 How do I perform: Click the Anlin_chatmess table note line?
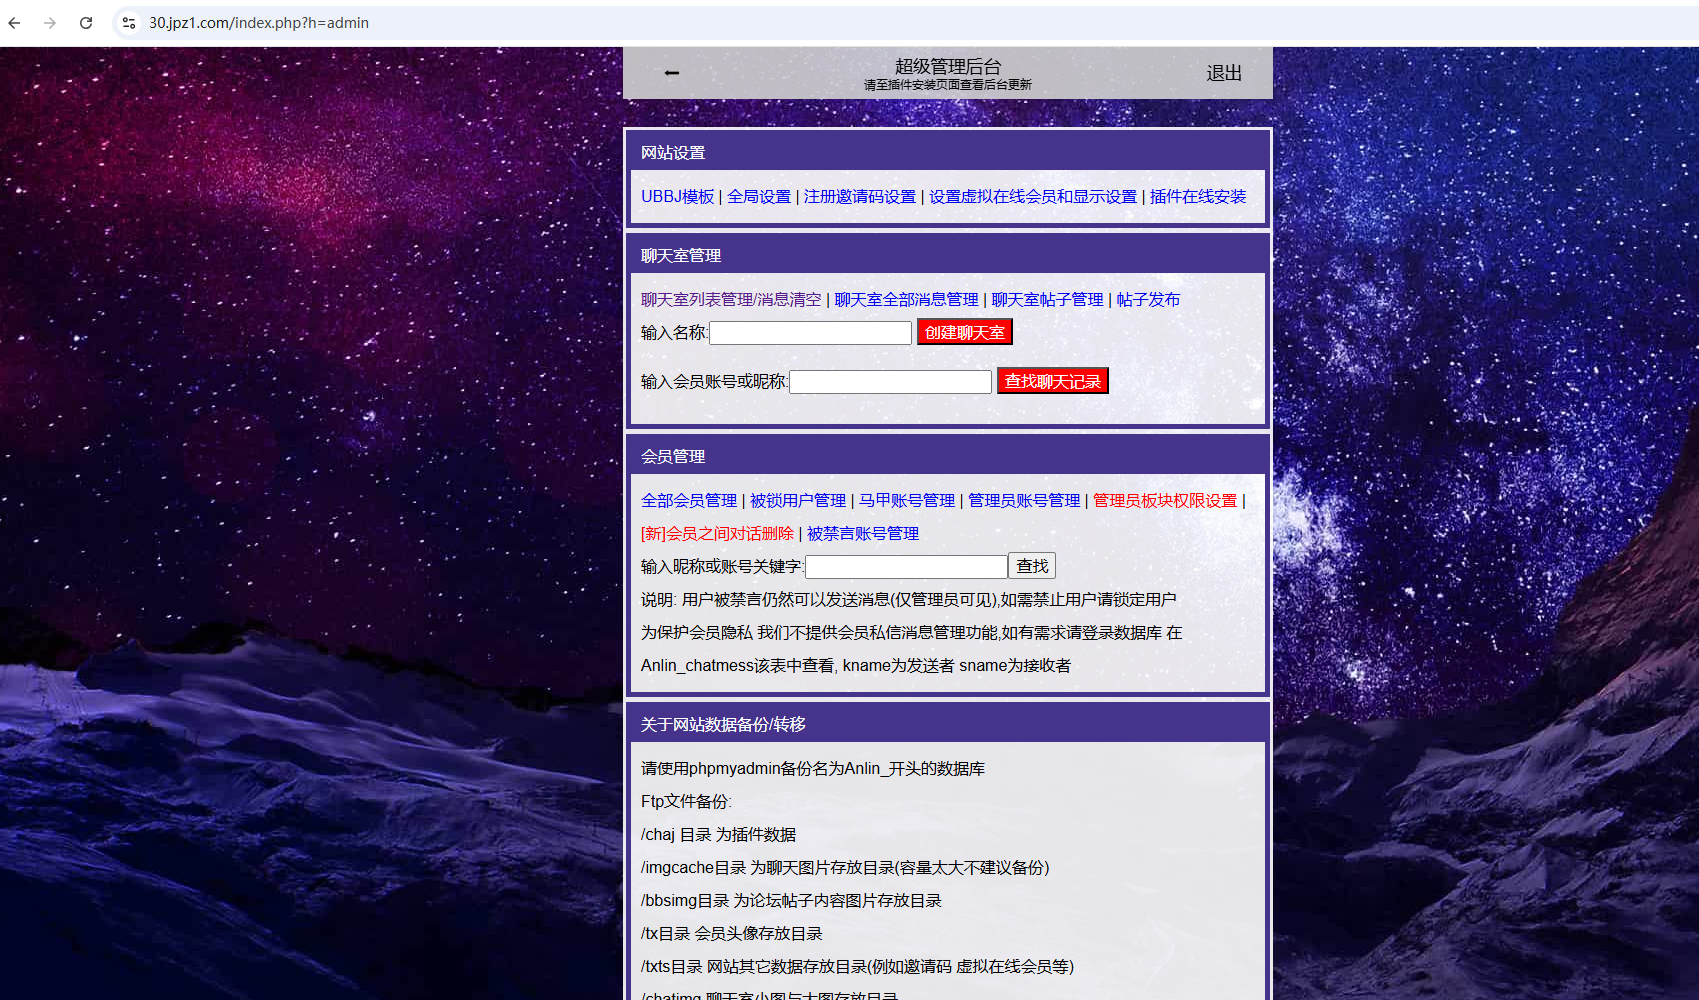[x=856, y=666]
